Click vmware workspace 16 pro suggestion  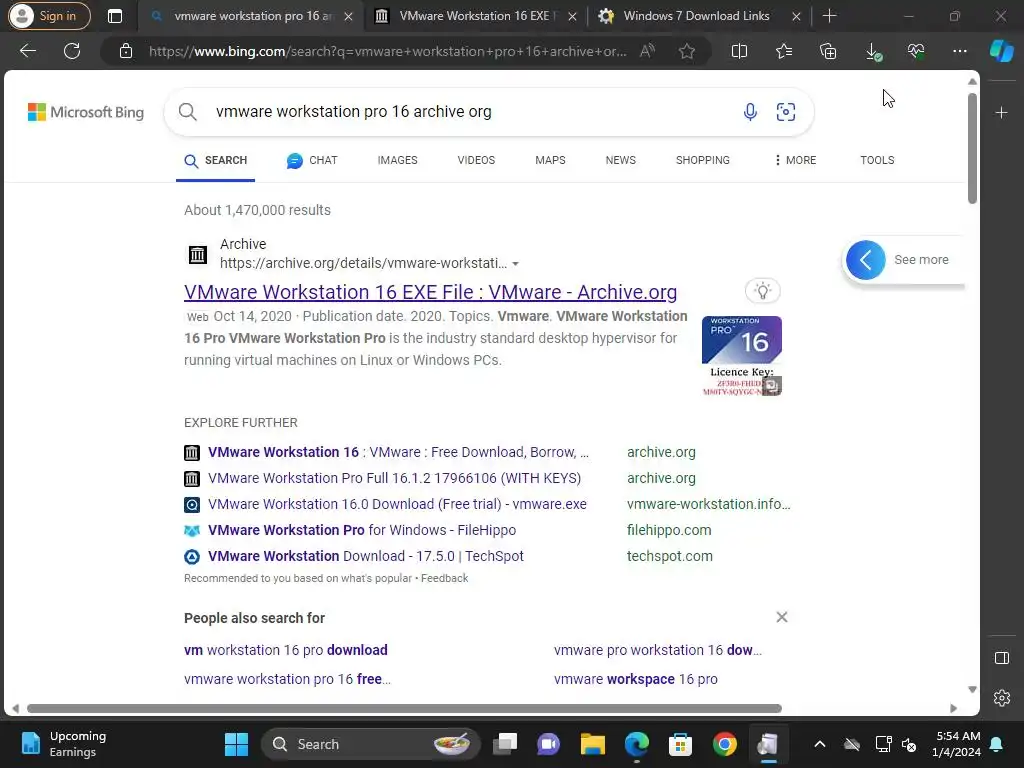[x=635, y=679]
